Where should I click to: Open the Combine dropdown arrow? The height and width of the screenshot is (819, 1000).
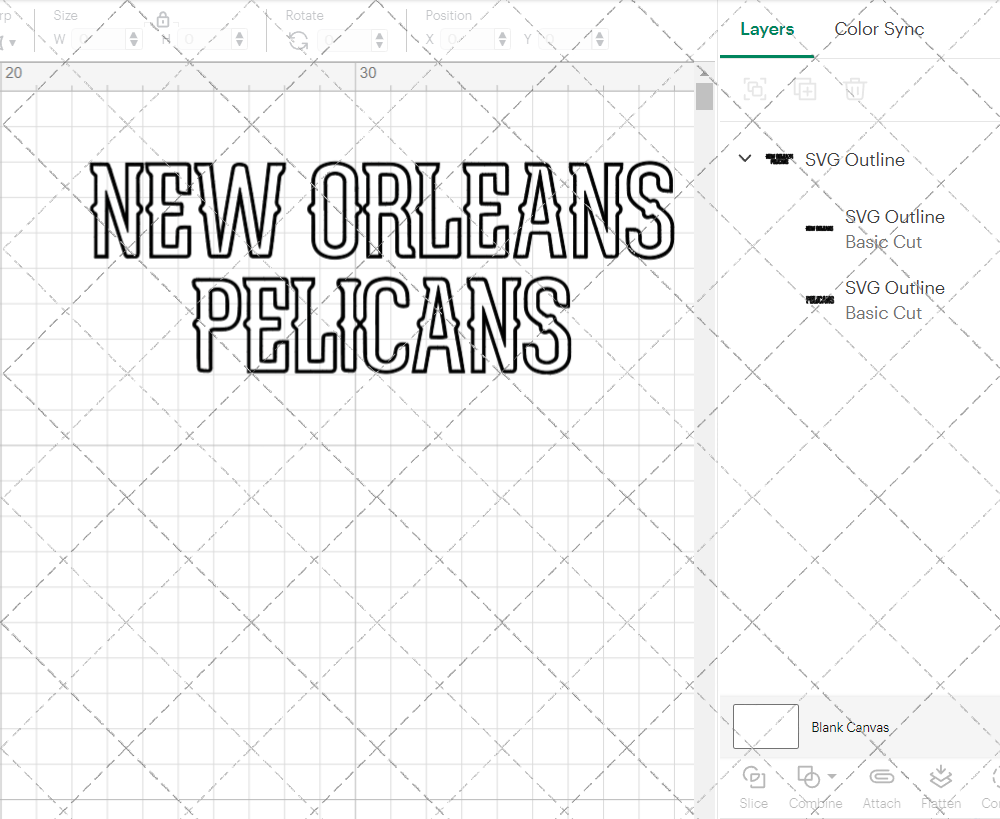(x=832, y=776)
